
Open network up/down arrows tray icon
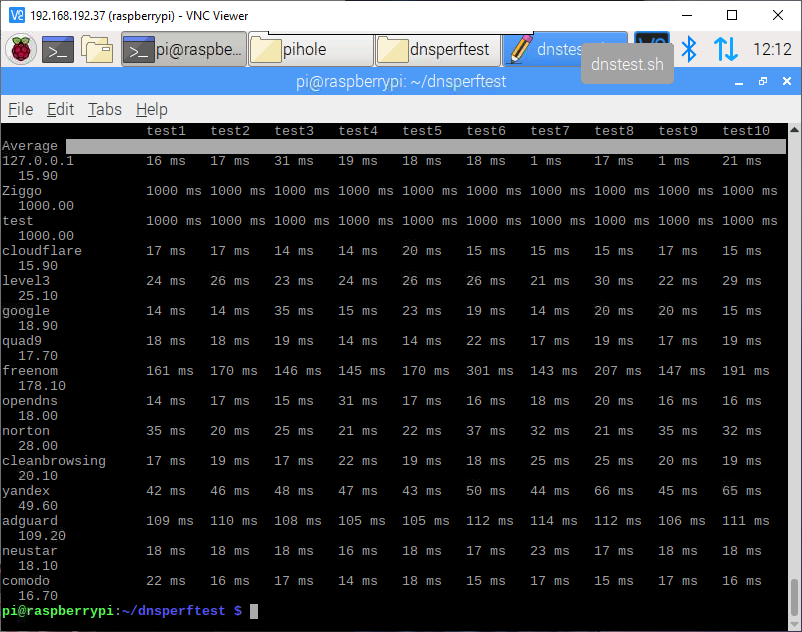tap(725, 49)
